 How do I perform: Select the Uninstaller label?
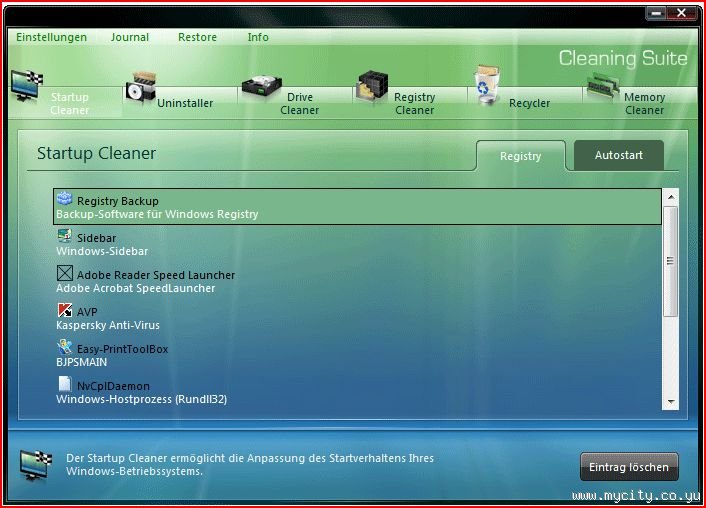point(185,103)
